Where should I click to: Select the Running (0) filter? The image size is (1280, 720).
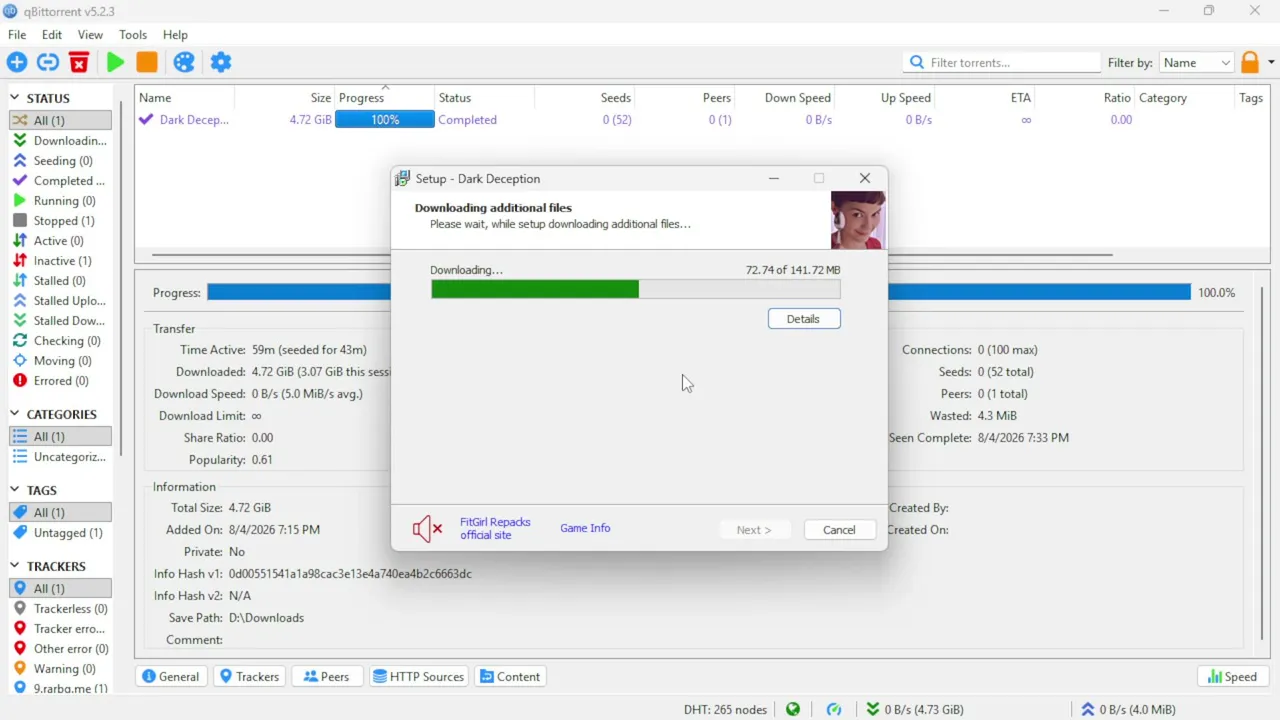[60, 200]
